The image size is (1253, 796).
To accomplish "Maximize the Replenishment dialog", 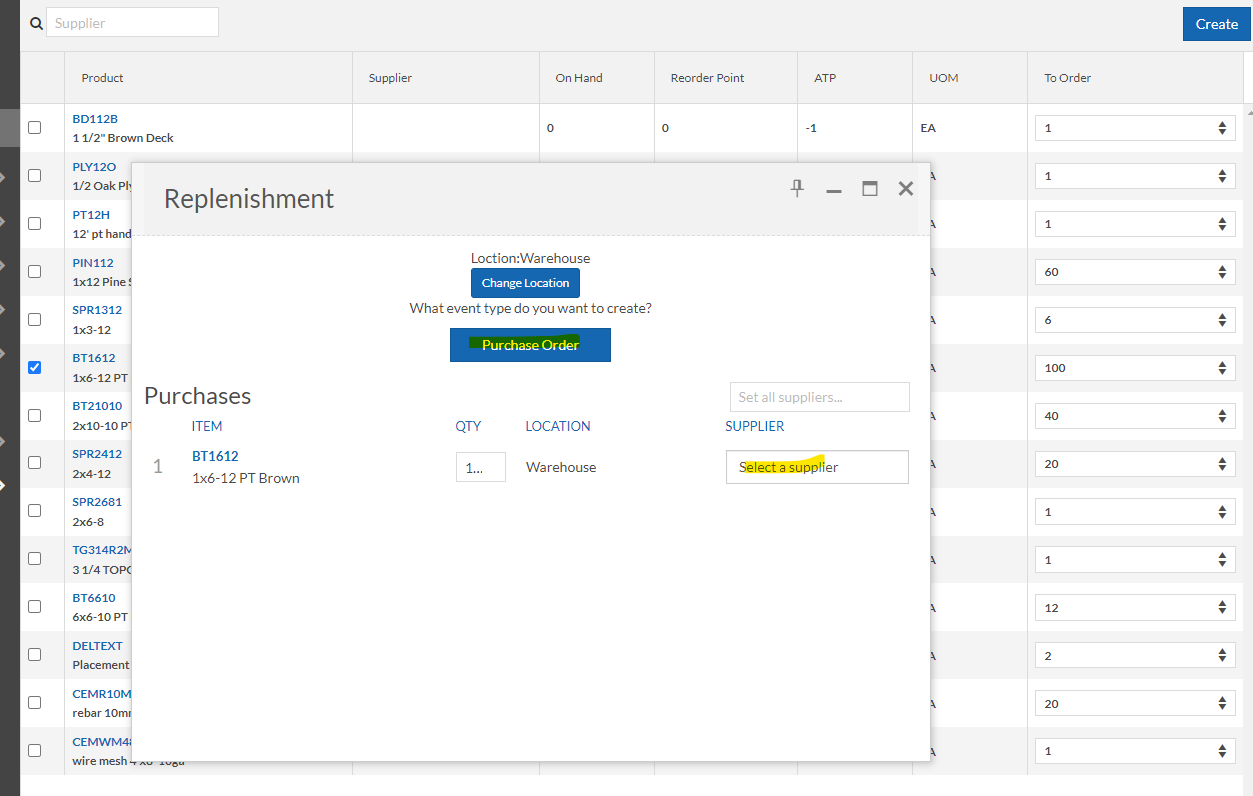I will 870,188.
